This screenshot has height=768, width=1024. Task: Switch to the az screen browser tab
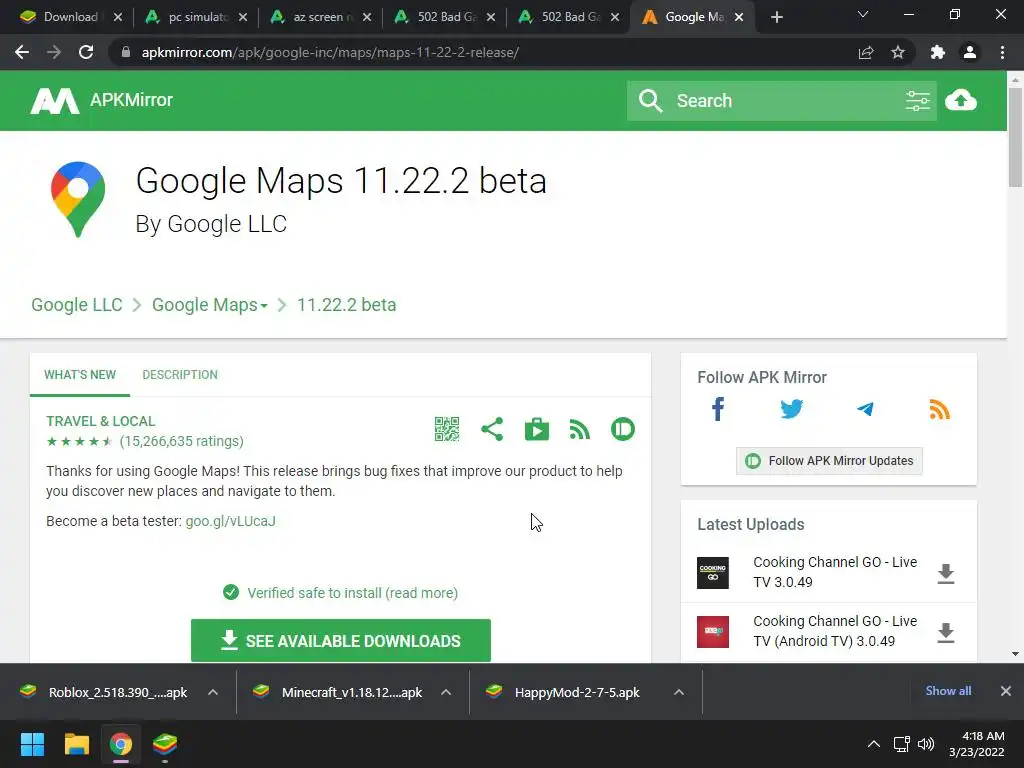click(x=320, y=18)
